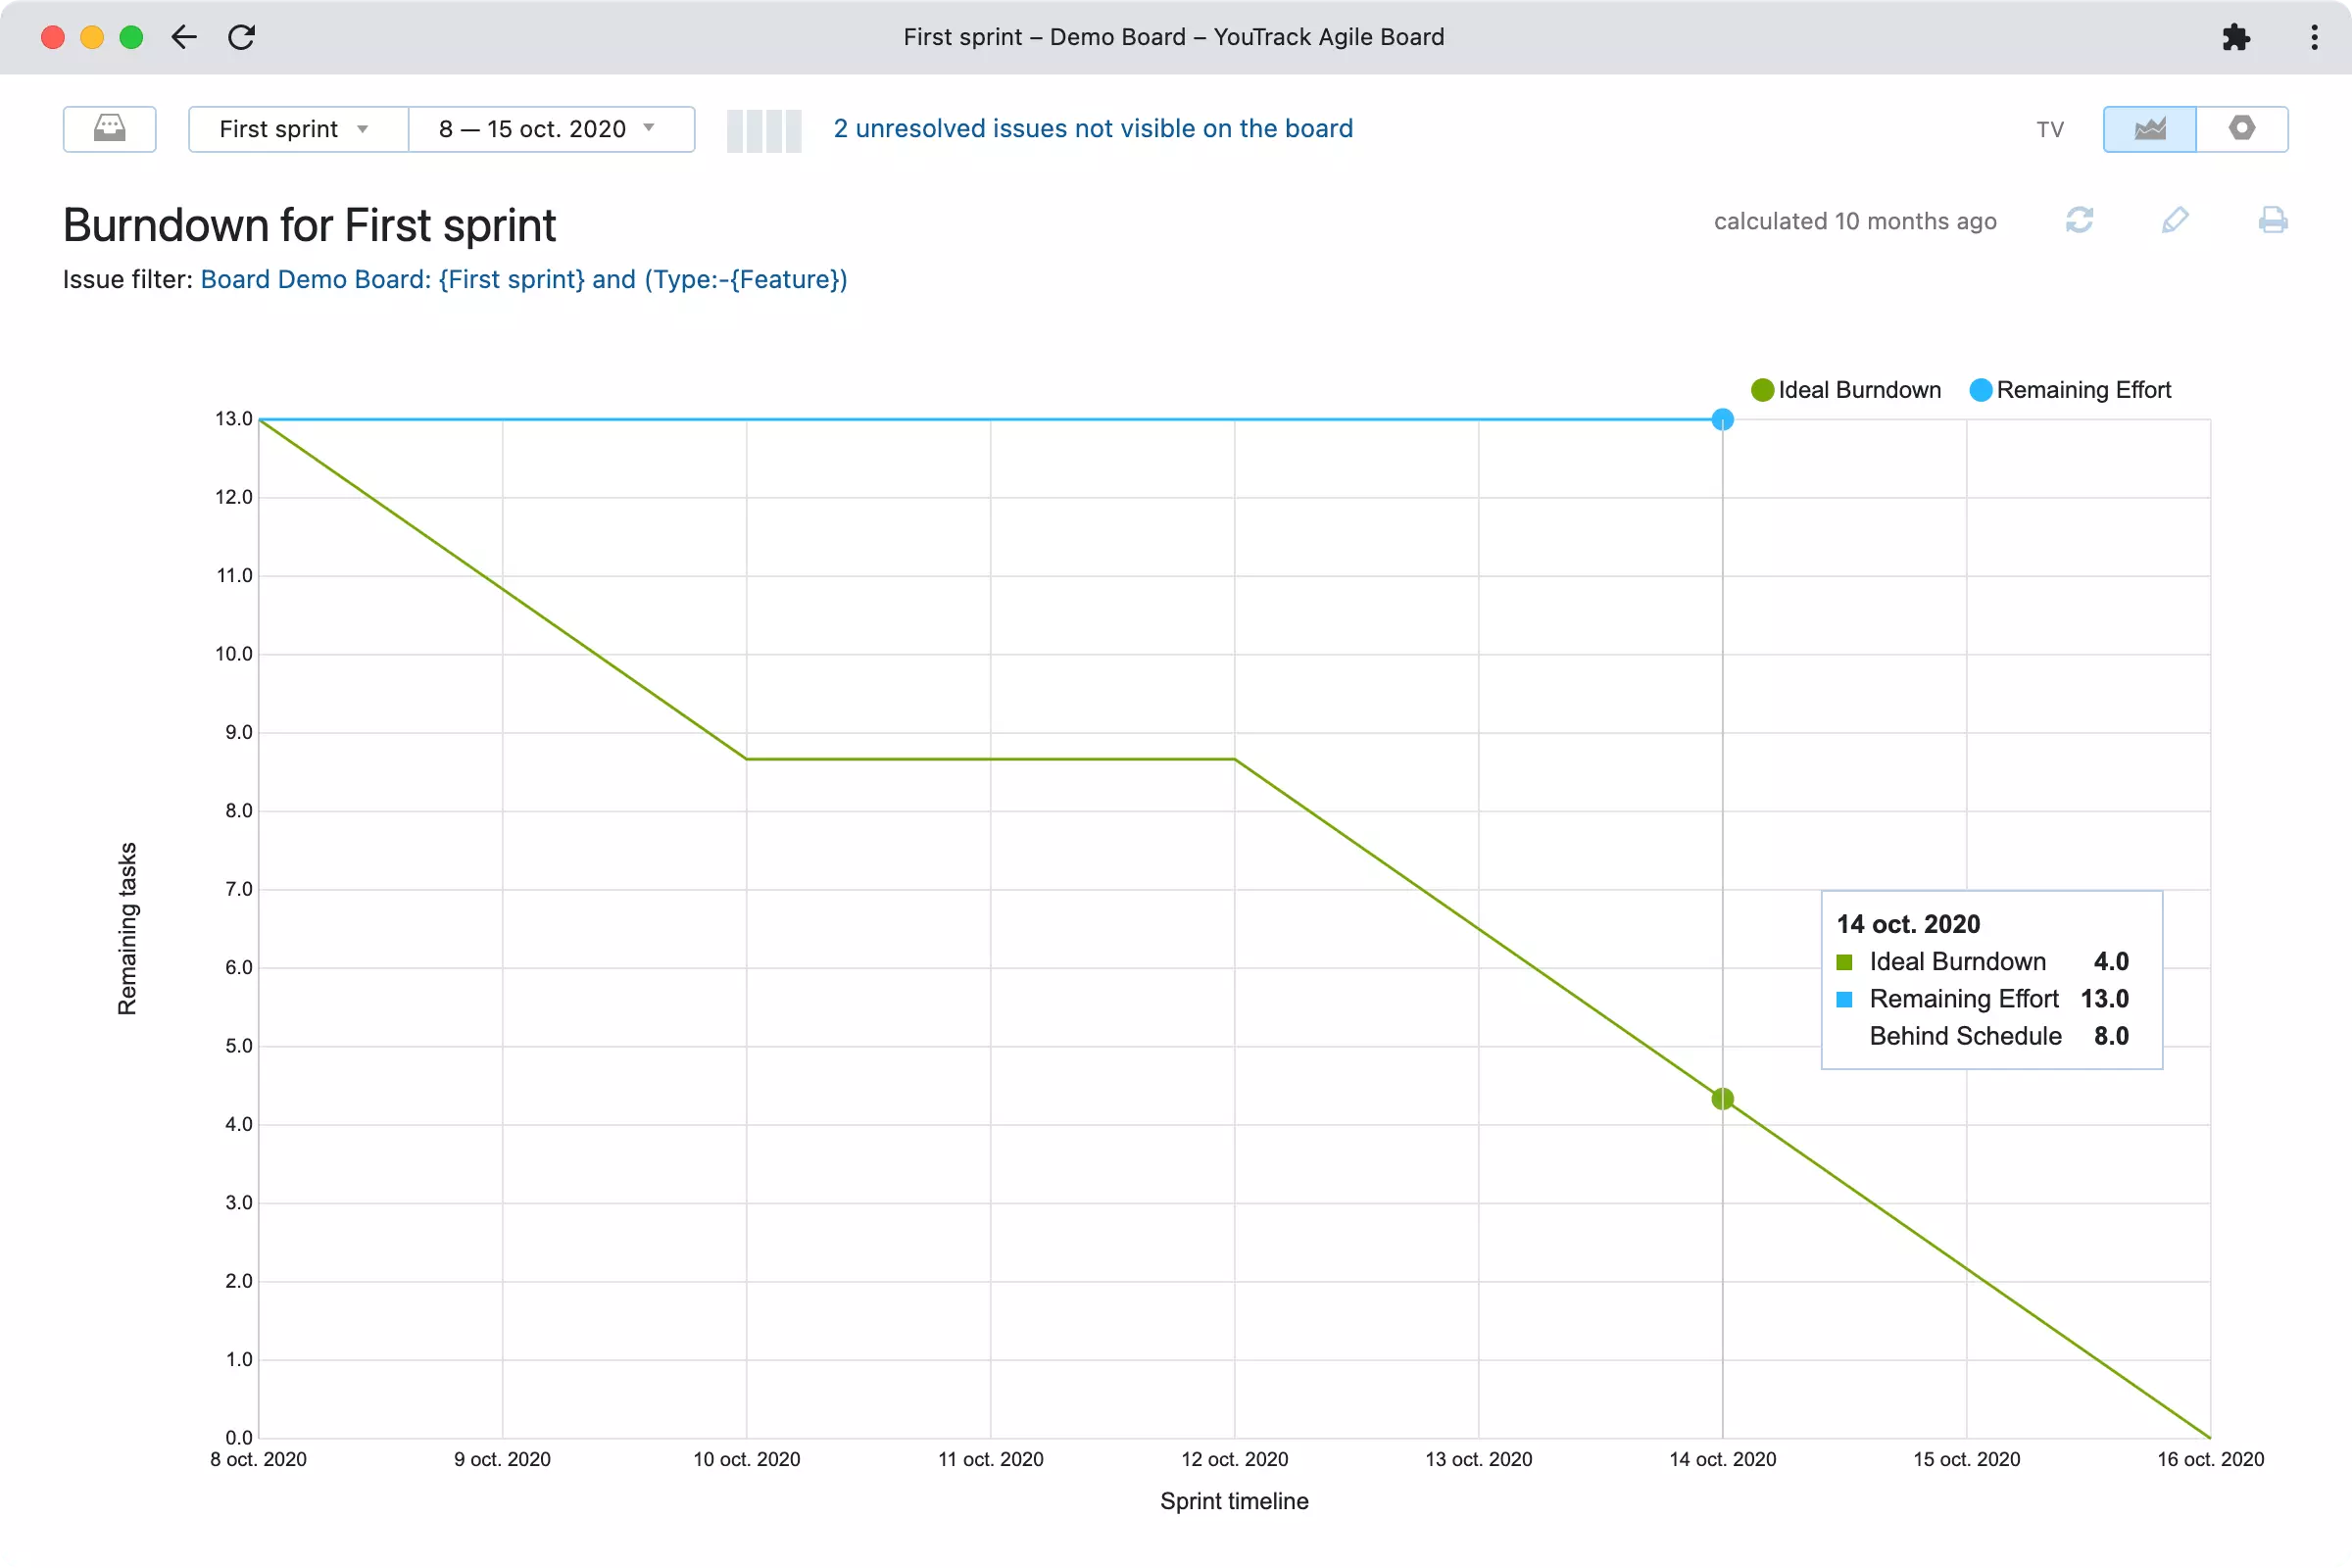
Task: Click the blue Remaining Effort point on 14 oct.
Action: [1722, 419]
